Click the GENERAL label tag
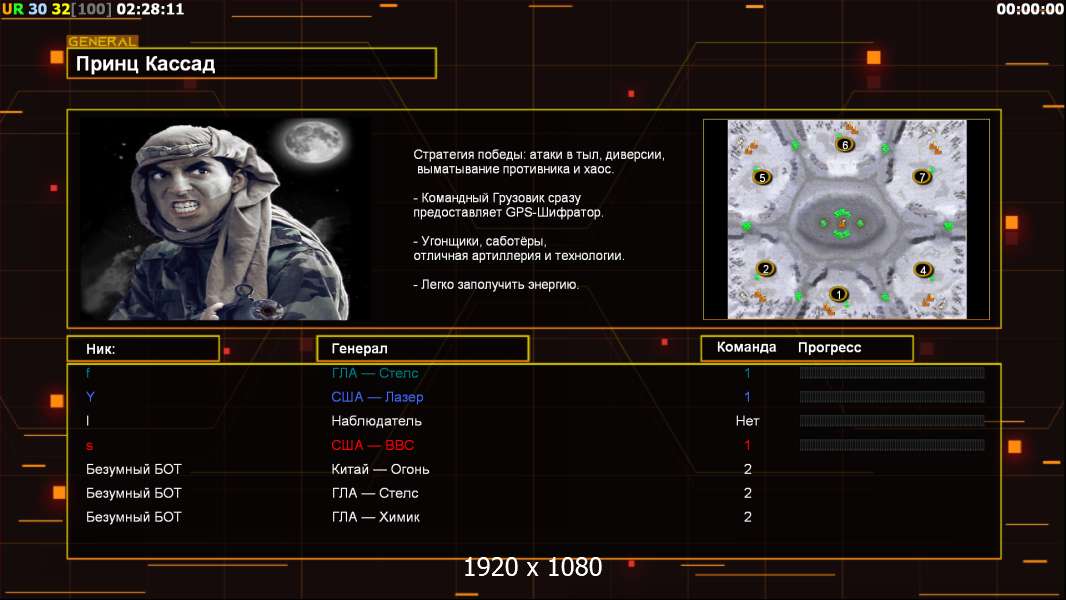 coord(103,41)
